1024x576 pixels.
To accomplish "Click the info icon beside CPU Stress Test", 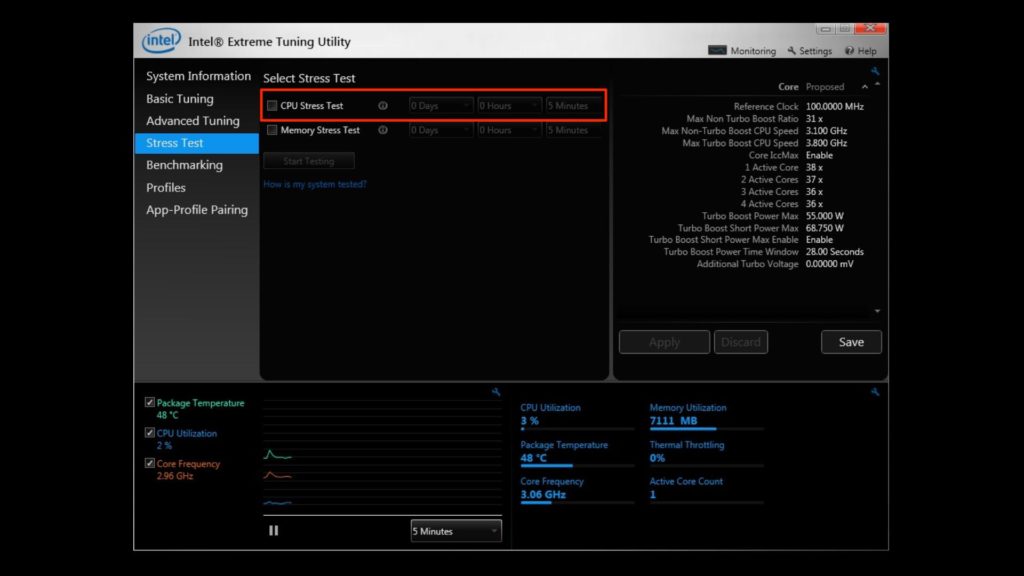I will (x=383, y=105).
